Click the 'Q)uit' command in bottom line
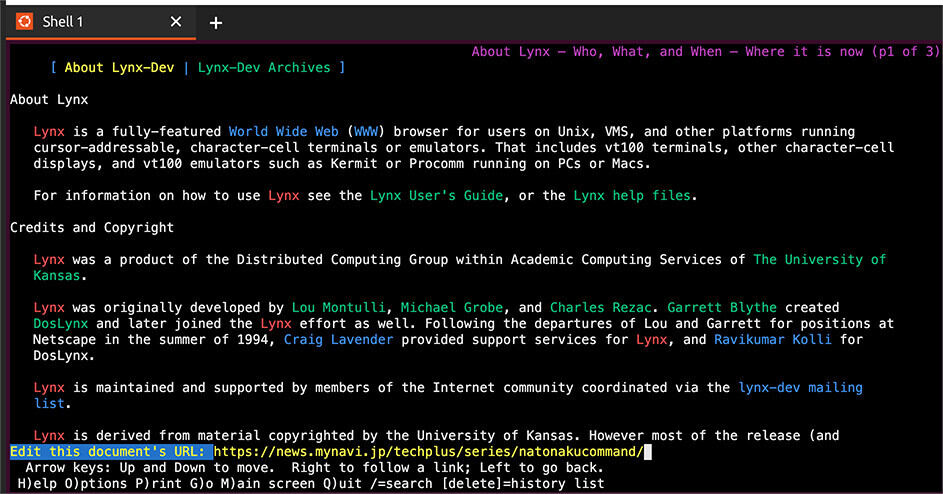Viewport: 943px width, 494px height. tap(342, 483)
